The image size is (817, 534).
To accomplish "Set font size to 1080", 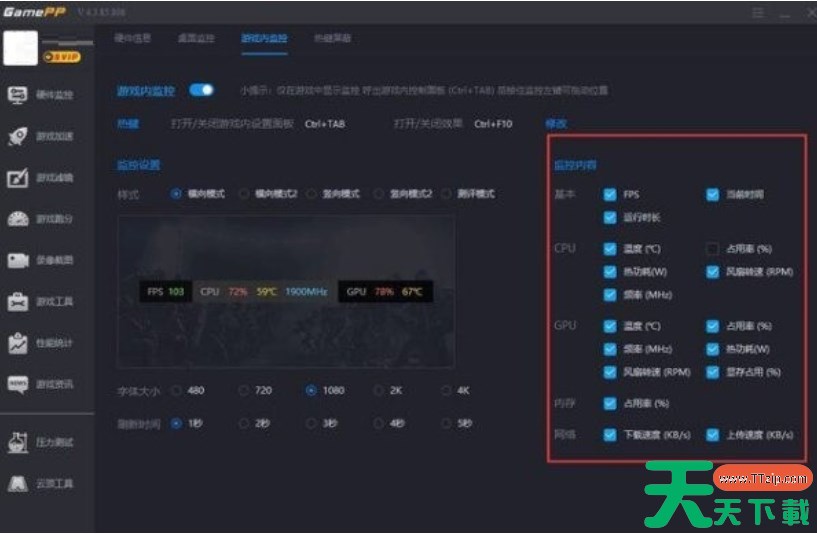I will point(311,390).
